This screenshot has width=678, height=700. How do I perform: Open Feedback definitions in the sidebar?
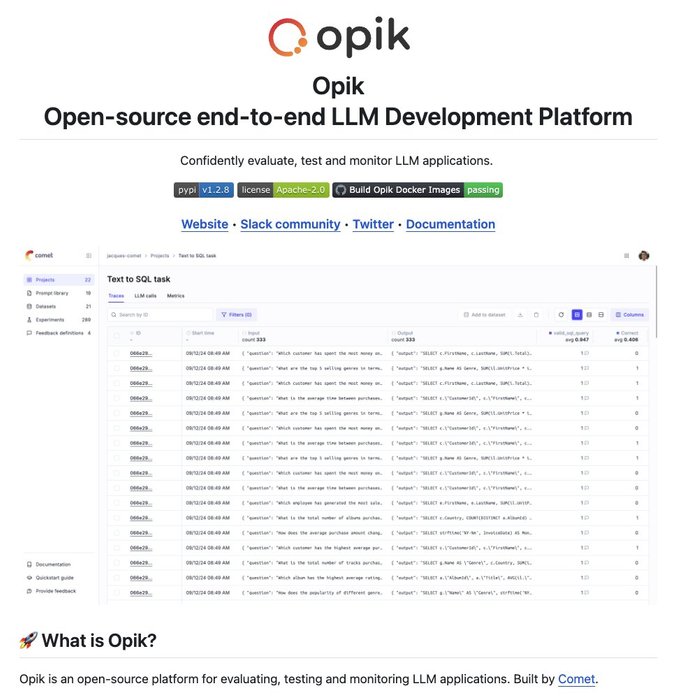(58, 333)
